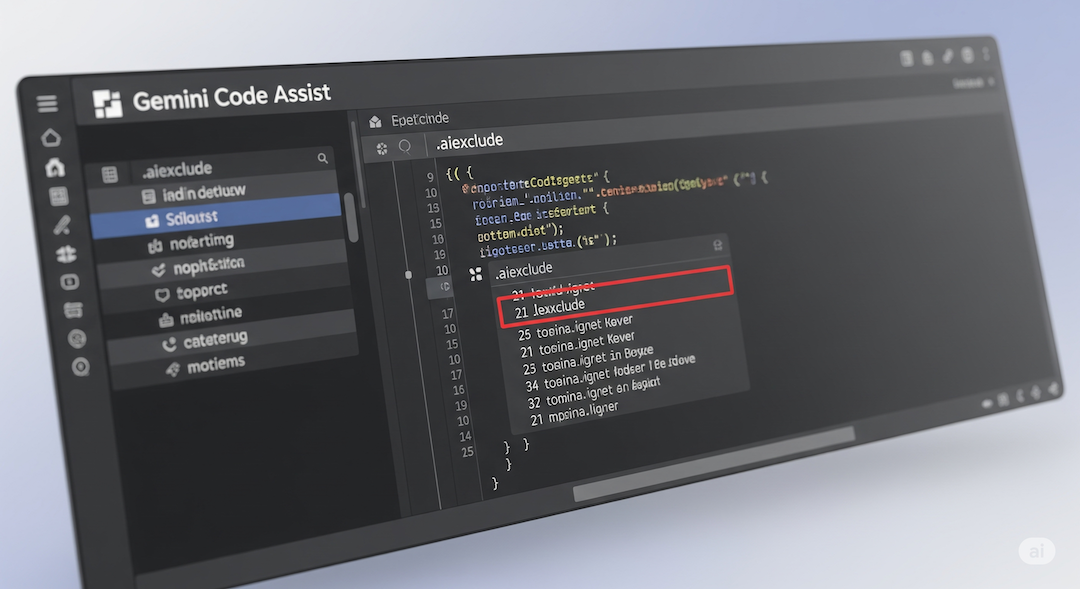Click the 'gottem.diet' code line in the editor
The height and width of the screenshot is (589, 1080).
pyautogui.click(x=521, y=231)
